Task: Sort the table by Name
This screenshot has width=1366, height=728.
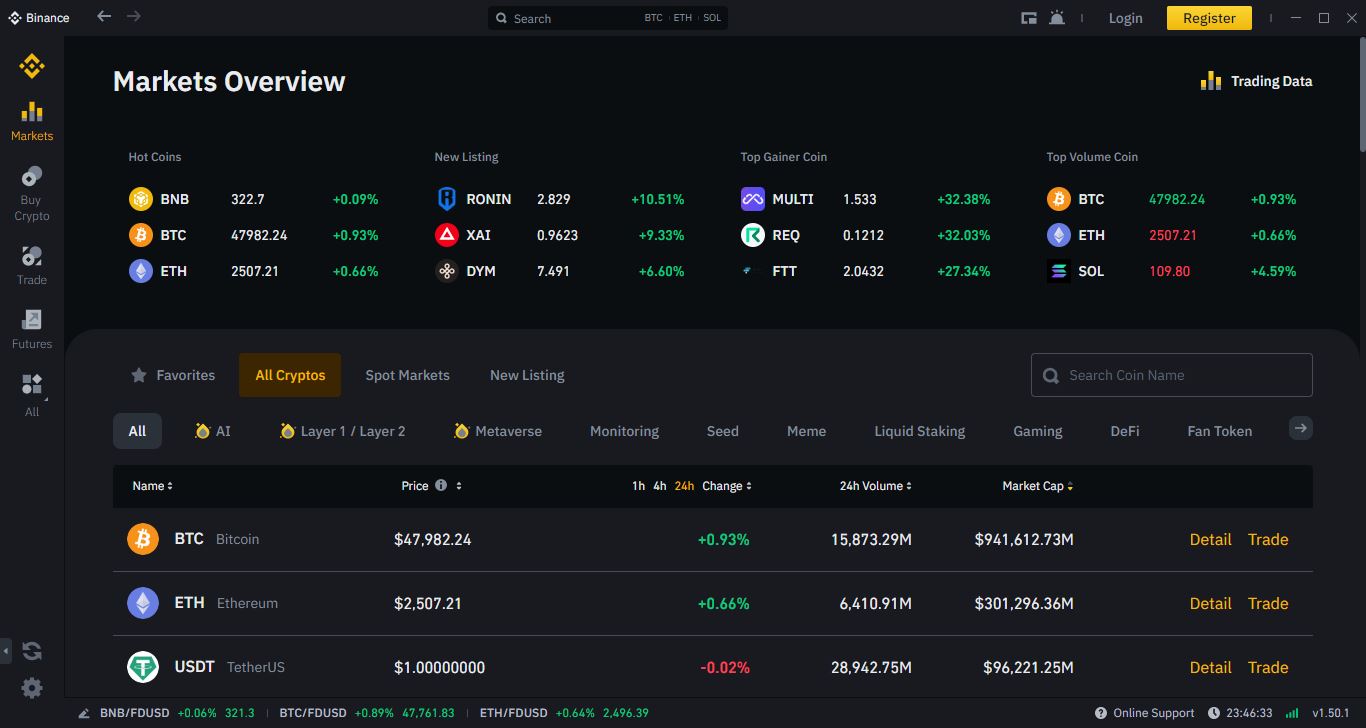Action: point(153,486)
